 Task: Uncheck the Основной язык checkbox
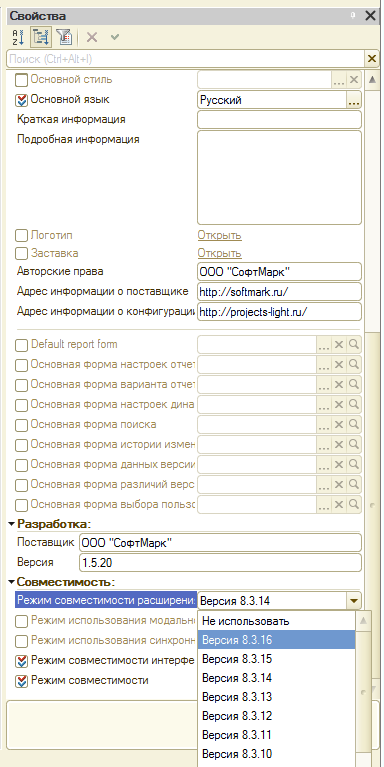click(22, 100)
